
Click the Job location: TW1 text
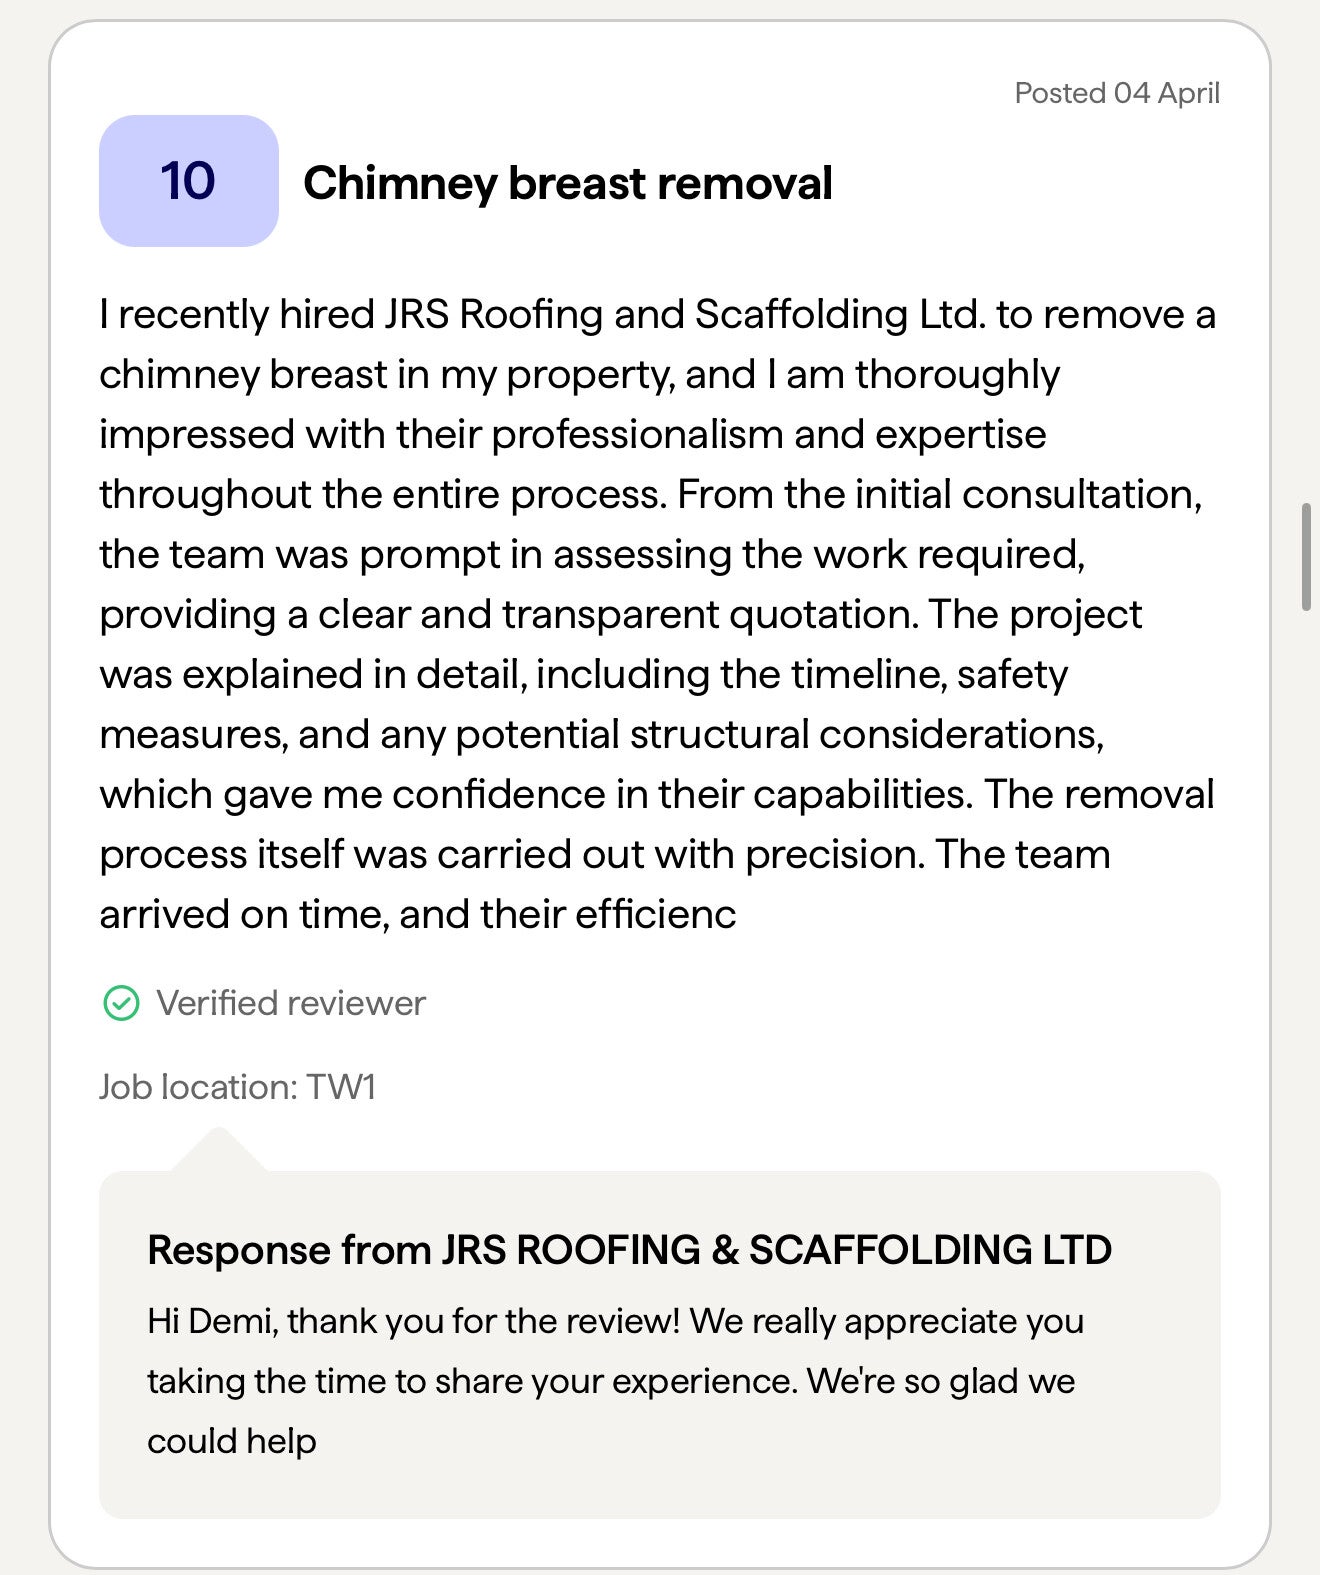[237, 1087]
